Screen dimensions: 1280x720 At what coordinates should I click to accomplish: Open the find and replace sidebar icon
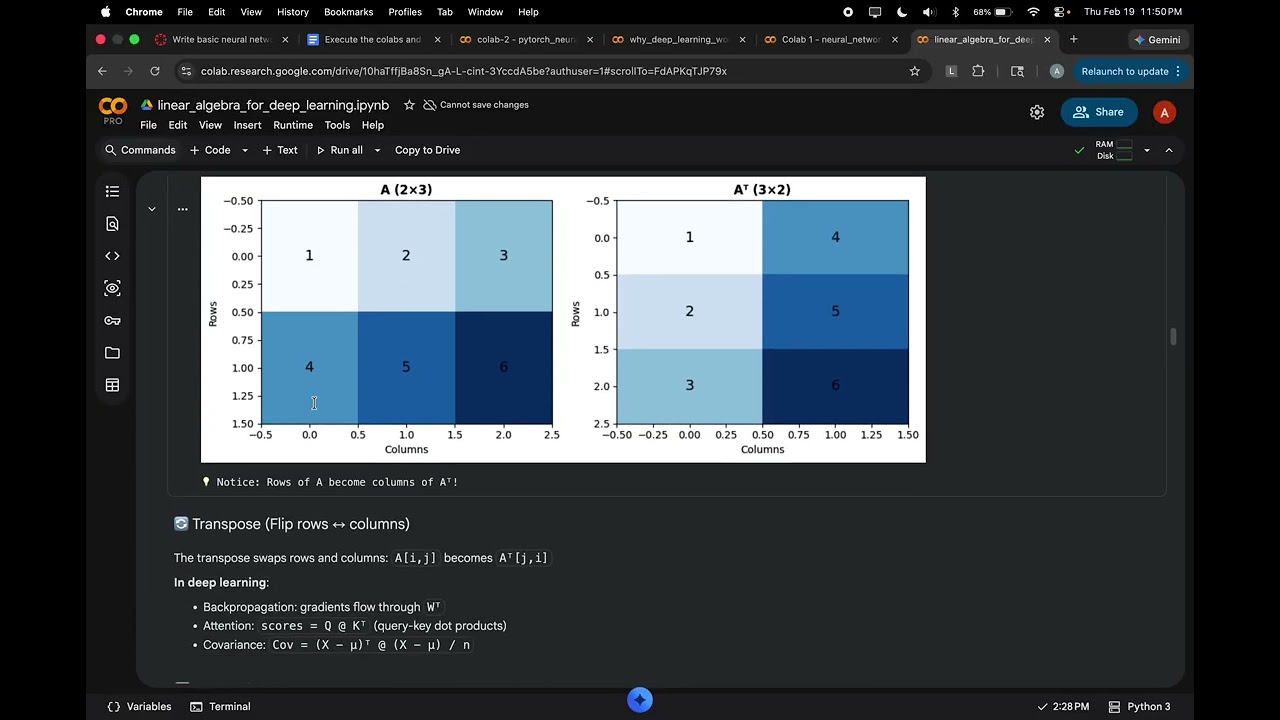point(112,224)
